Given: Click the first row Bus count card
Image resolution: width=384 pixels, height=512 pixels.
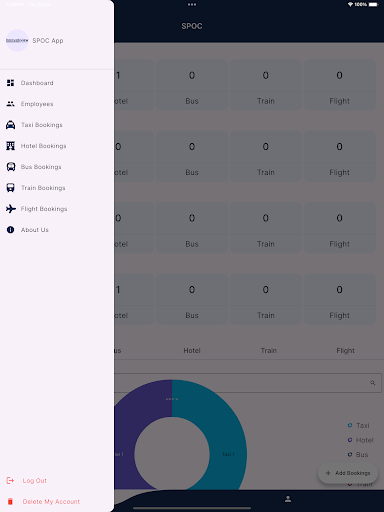Looking at the screenshot, I should (x=192, y=85).
